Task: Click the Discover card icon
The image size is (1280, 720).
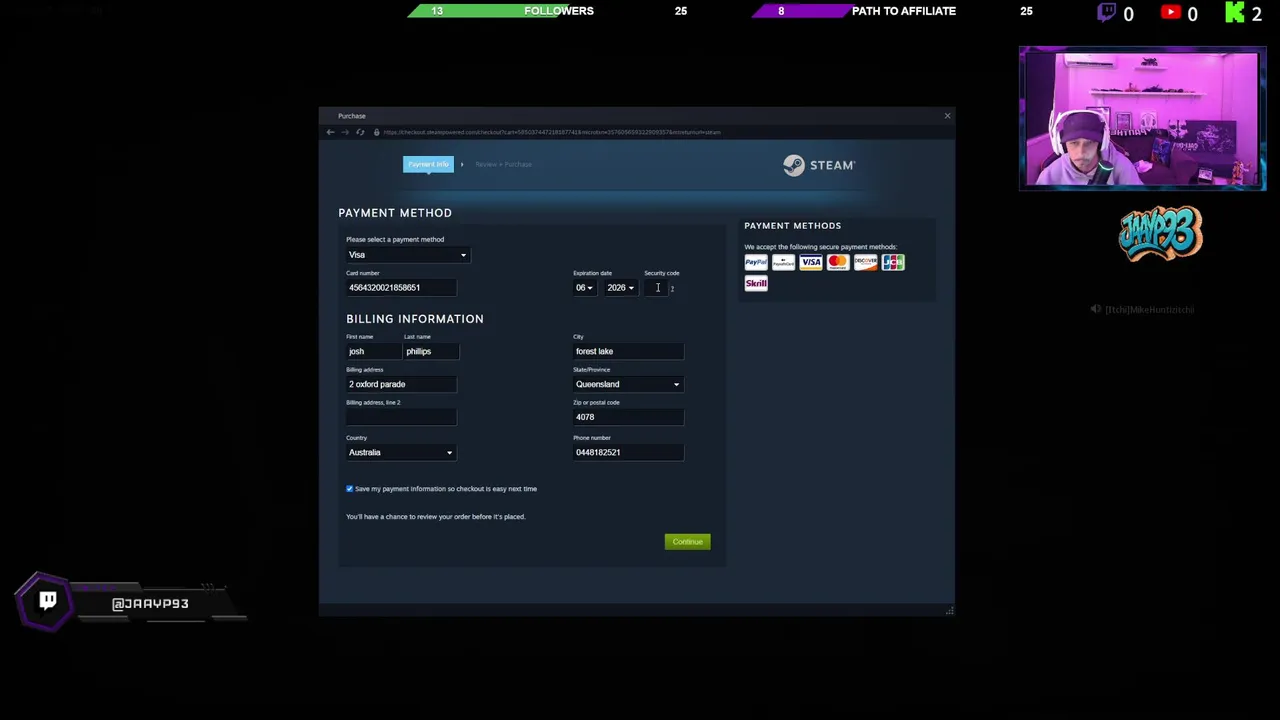Action: 865,262
